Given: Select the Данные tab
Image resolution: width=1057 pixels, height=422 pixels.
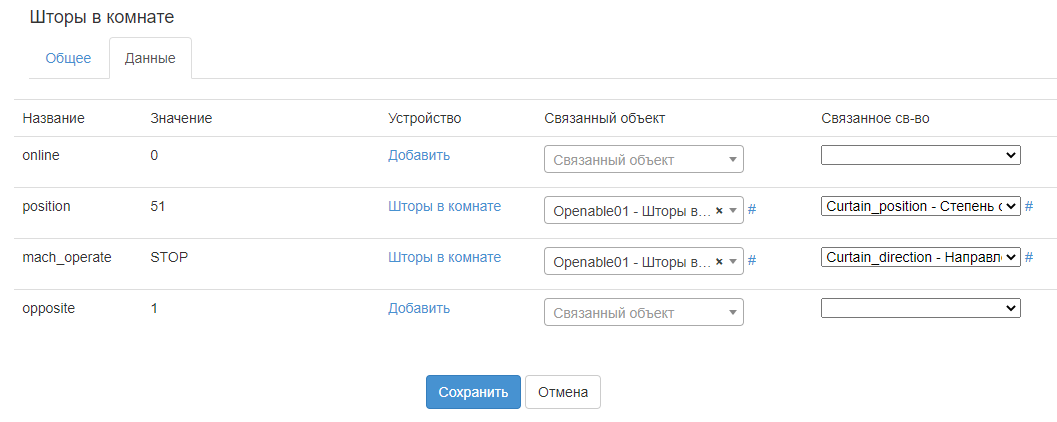Looking at the screenshot, I should point(150,58).
